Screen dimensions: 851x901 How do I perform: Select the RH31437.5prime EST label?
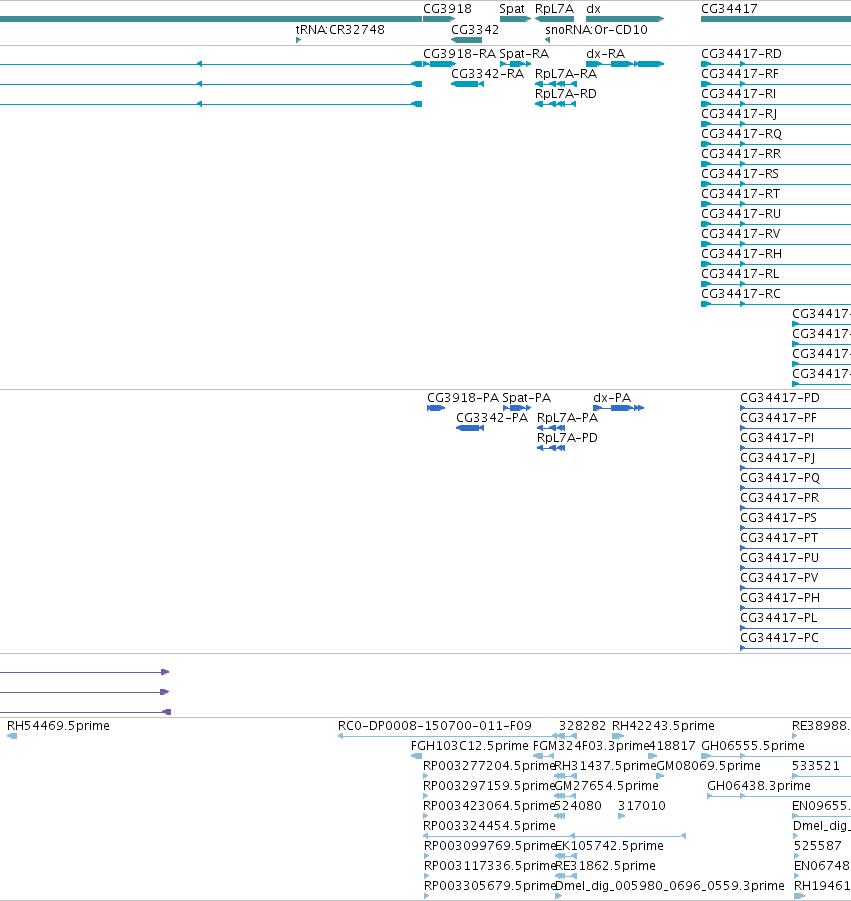(605, 766)
